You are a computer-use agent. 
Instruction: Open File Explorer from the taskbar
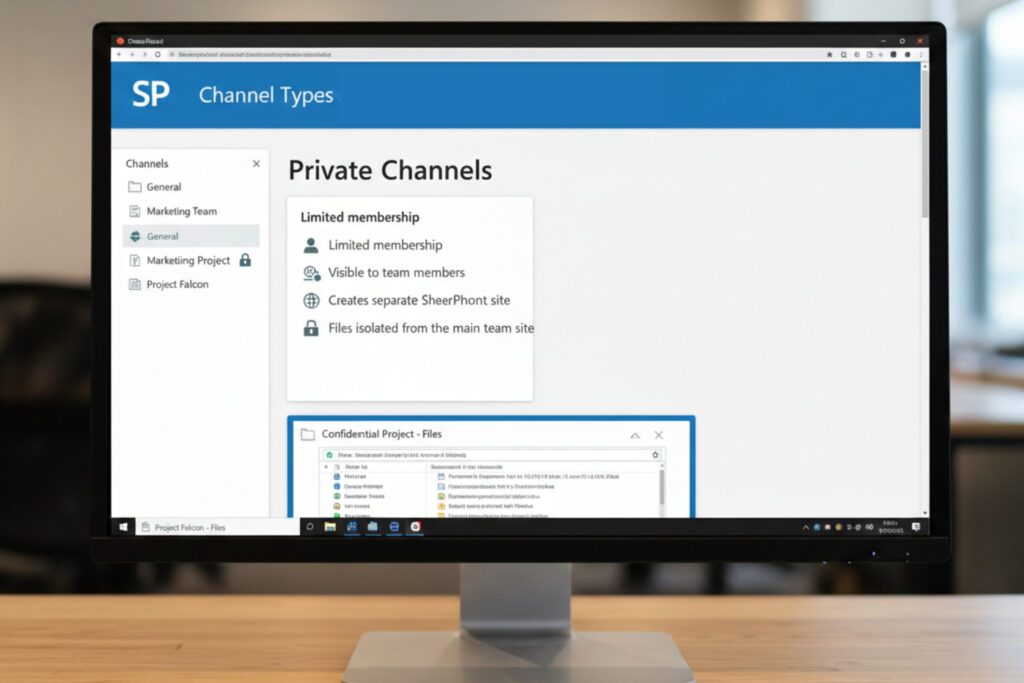[330, 527]
